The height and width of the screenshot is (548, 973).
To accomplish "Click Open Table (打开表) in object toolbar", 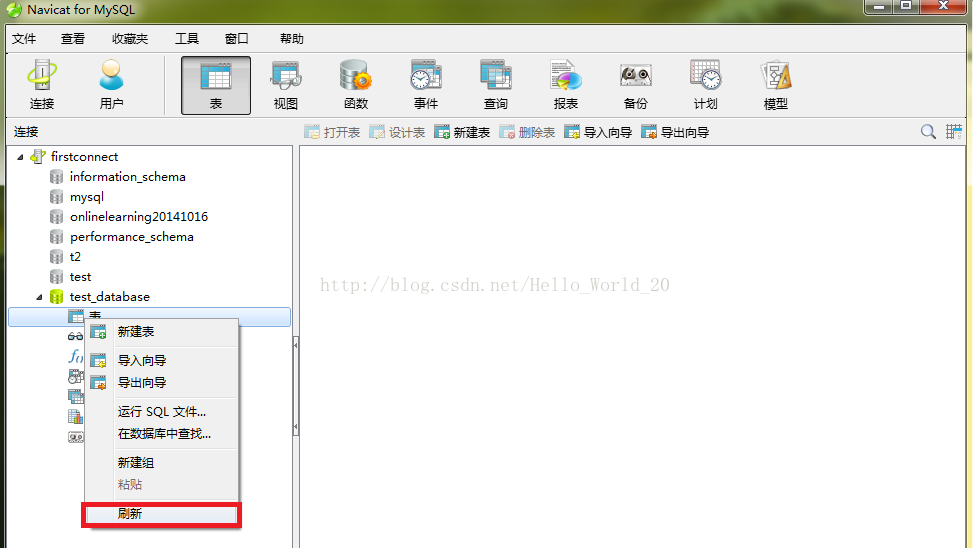I will (332, 132).
